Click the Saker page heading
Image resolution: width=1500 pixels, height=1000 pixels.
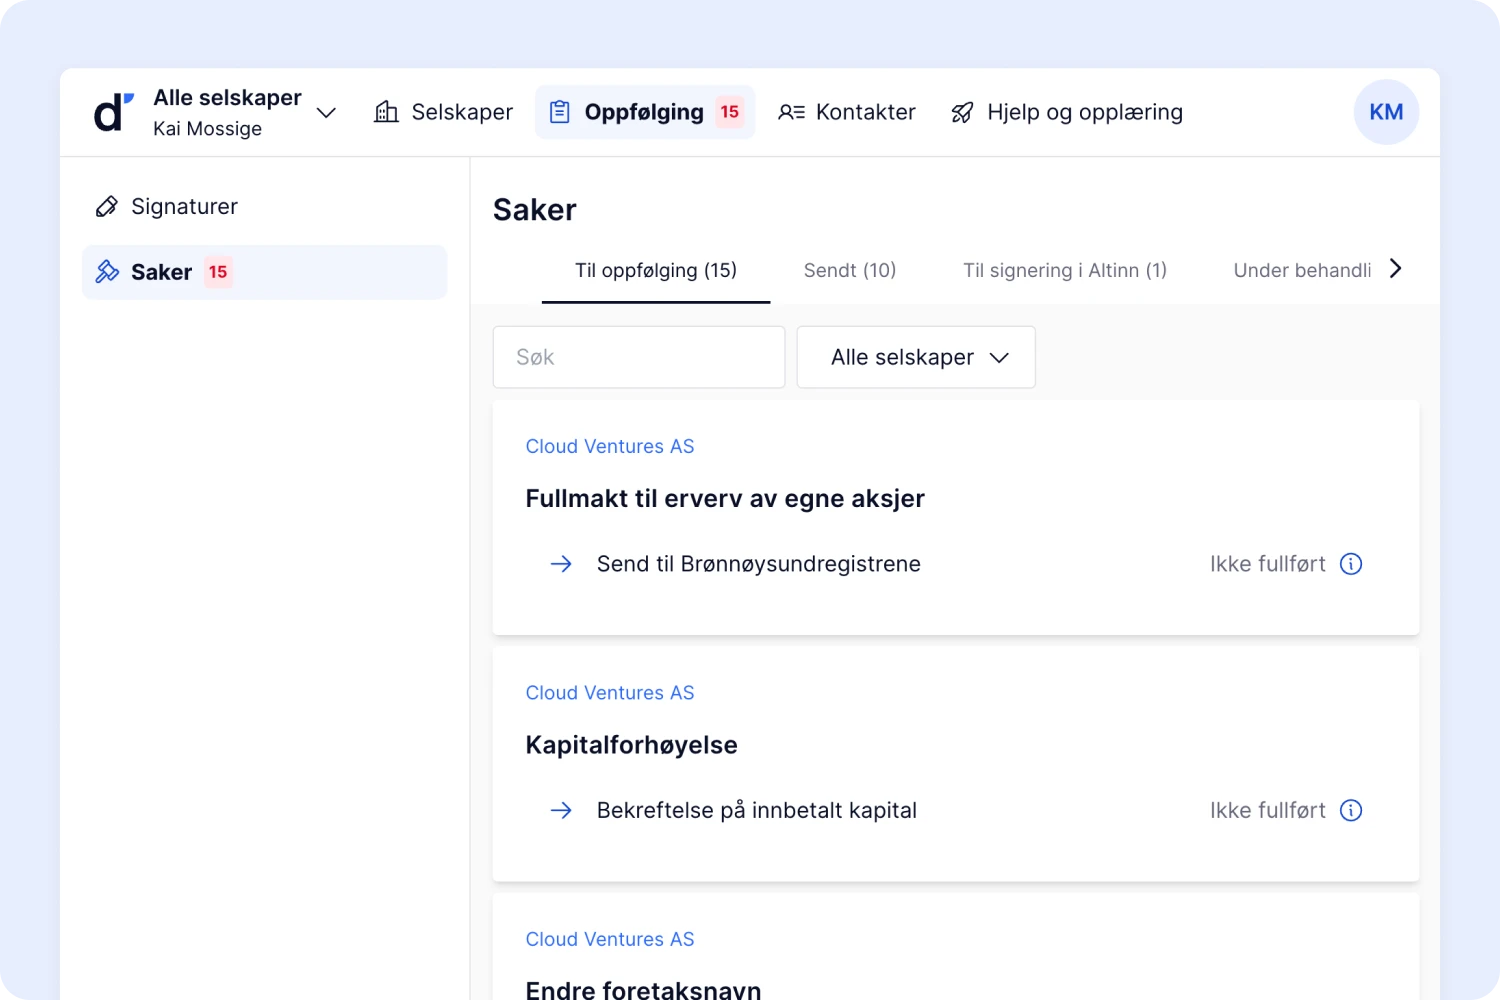point(535,210)
